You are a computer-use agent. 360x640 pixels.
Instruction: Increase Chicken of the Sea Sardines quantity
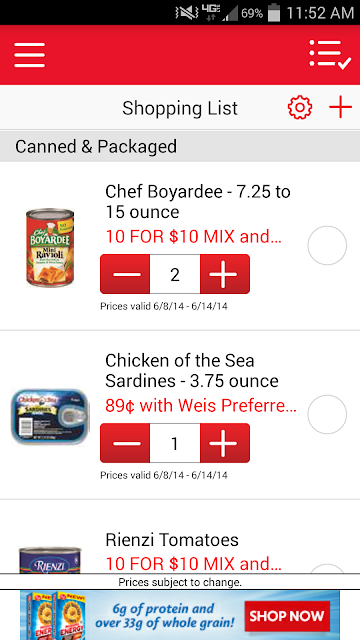click(225, 443)
